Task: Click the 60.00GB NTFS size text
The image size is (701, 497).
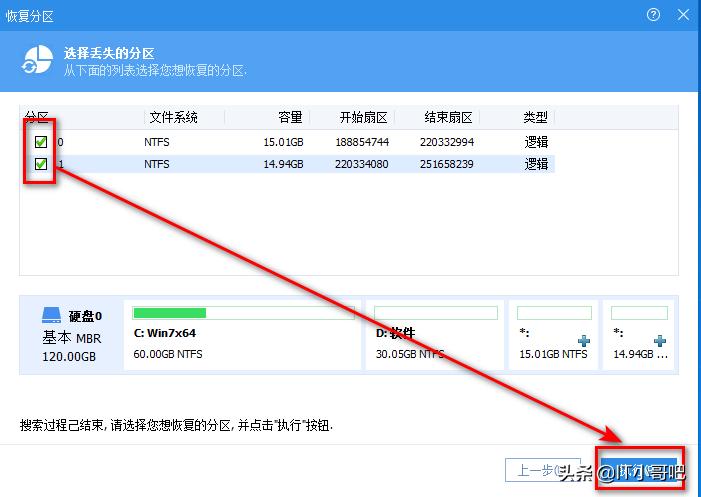Action: [x=168, y=354]
